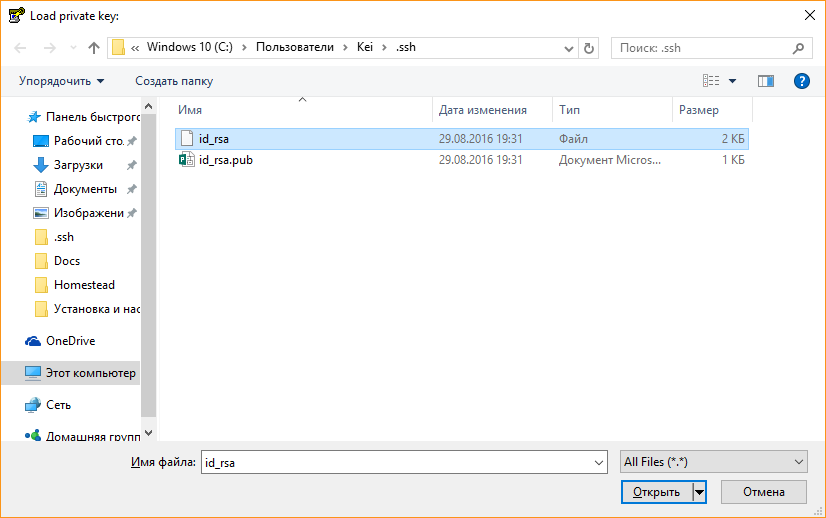
Task: Open OneDrive in the navigation pane
Action: pyautogui.click(x=70, y=341)
